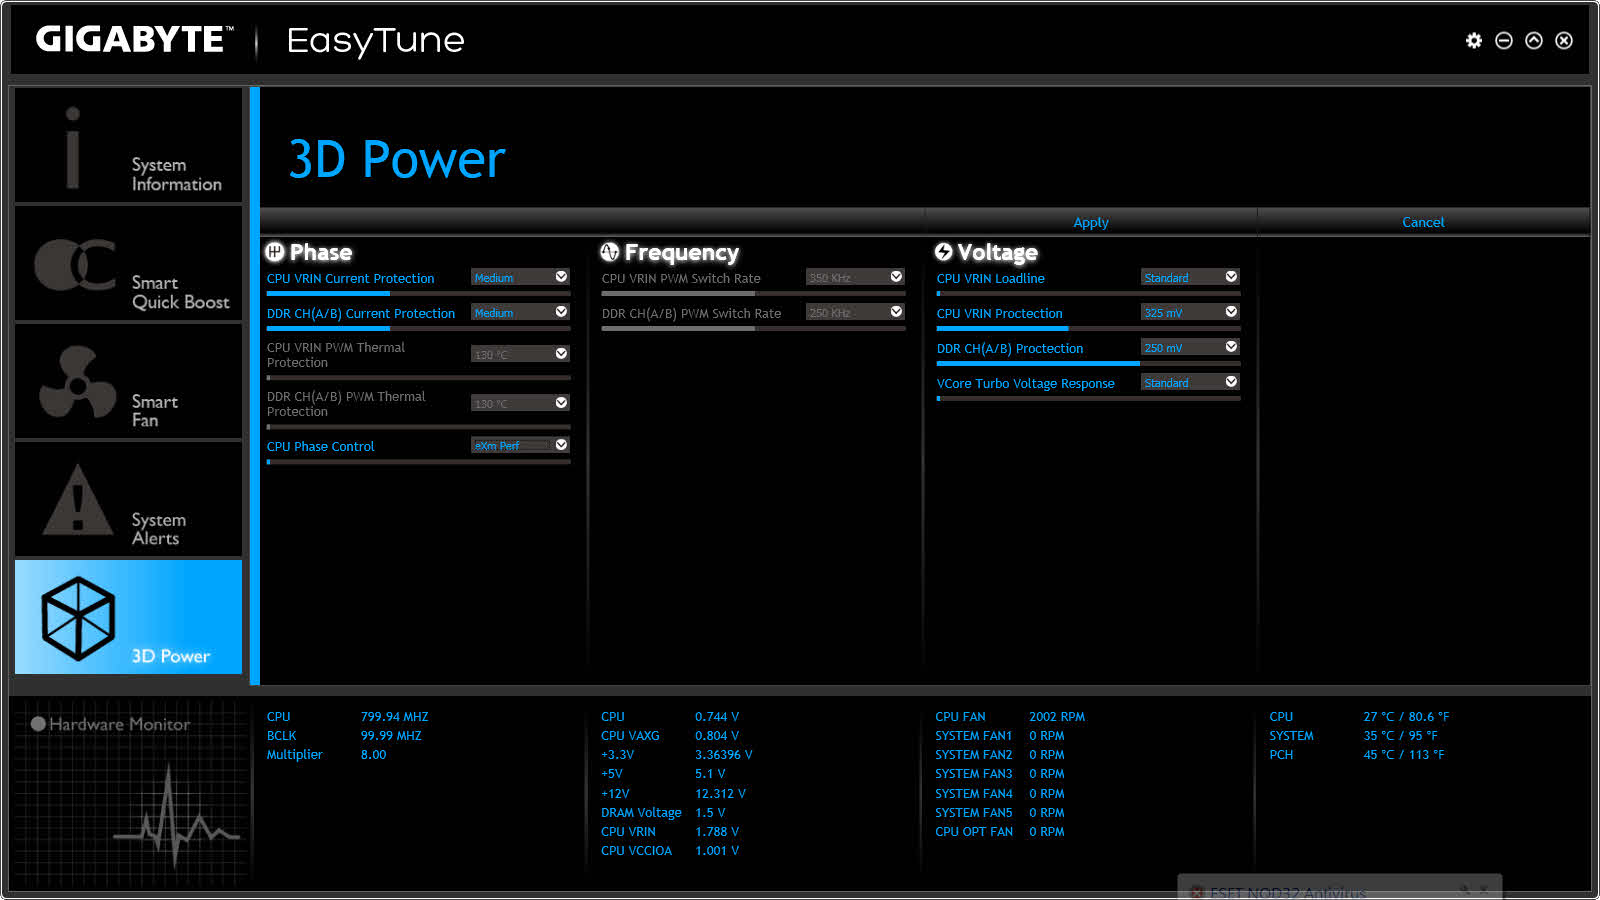Expand CPU Phase Control dropdown
Screen dimensions: 1600x900
pos(520,445)
